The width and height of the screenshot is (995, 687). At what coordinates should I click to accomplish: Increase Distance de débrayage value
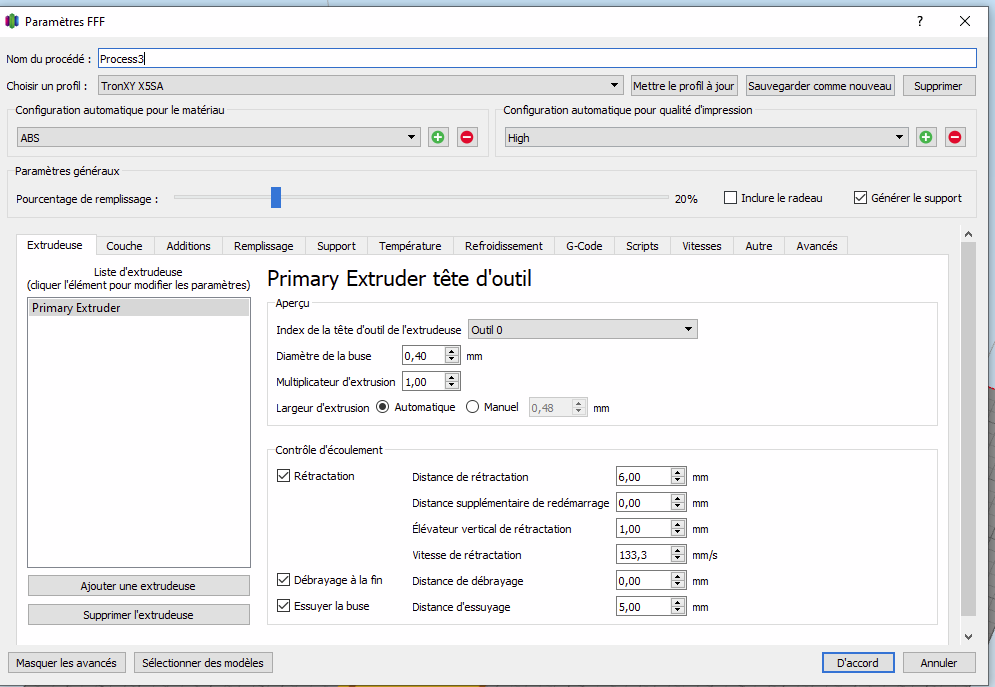(678, 576)
